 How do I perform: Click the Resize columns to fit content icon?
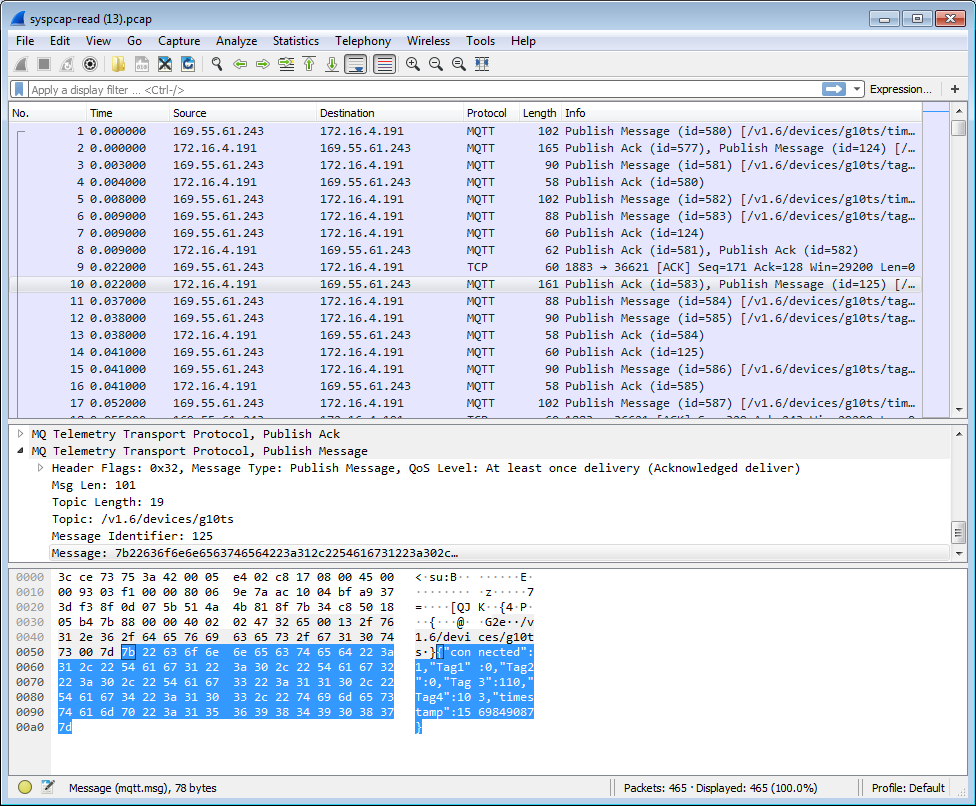pyautogui.click(x=482, y=64)
